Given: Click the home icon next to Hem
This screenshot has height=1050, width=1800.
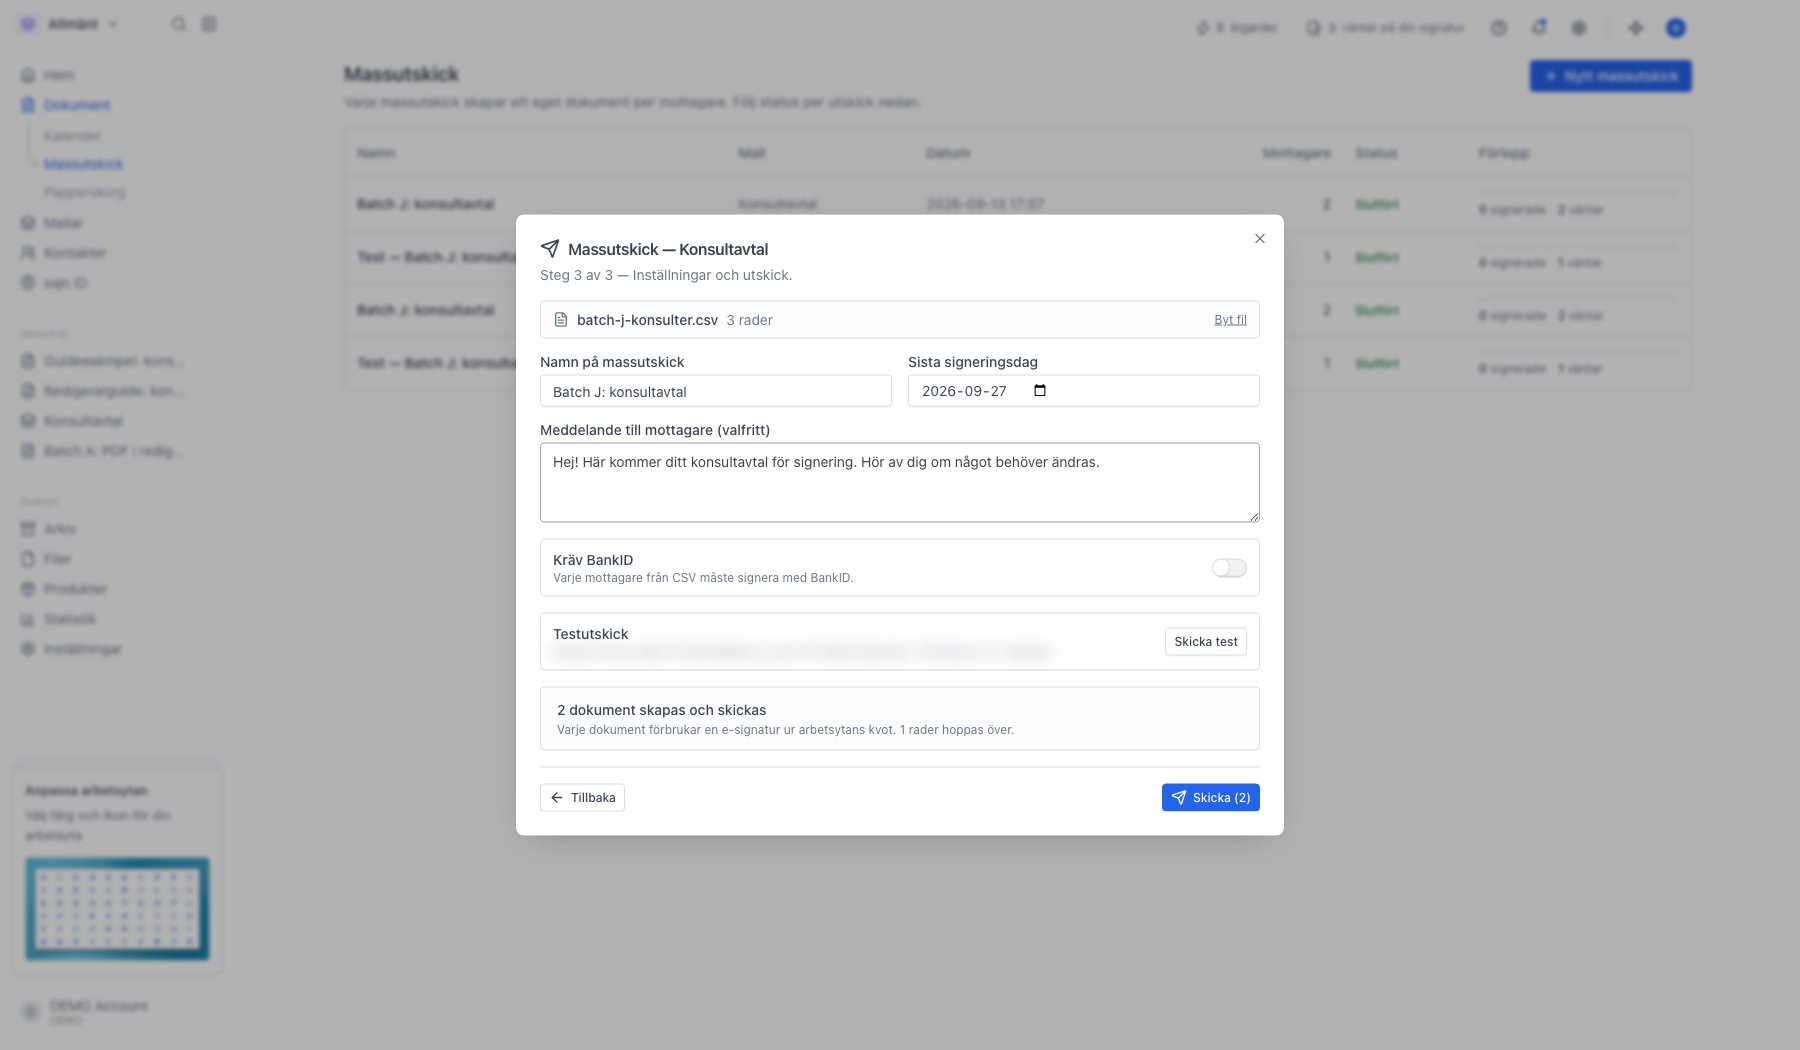Looking at the screenshot, I should coord(28,75).
